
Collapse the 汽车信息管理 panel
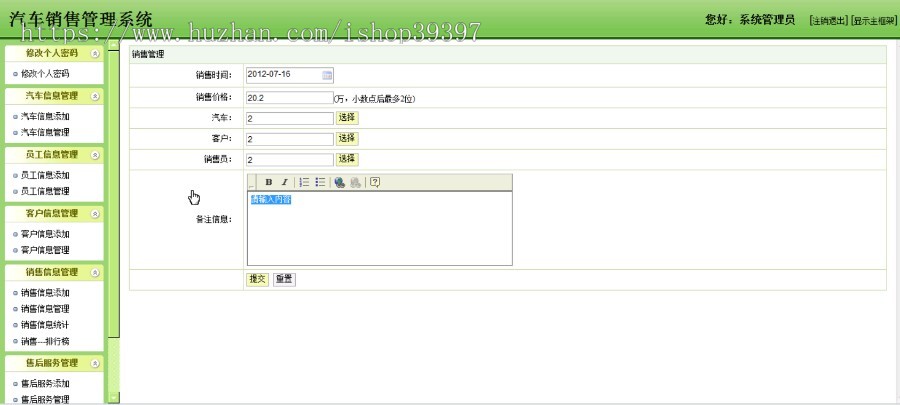coord(95,96)
